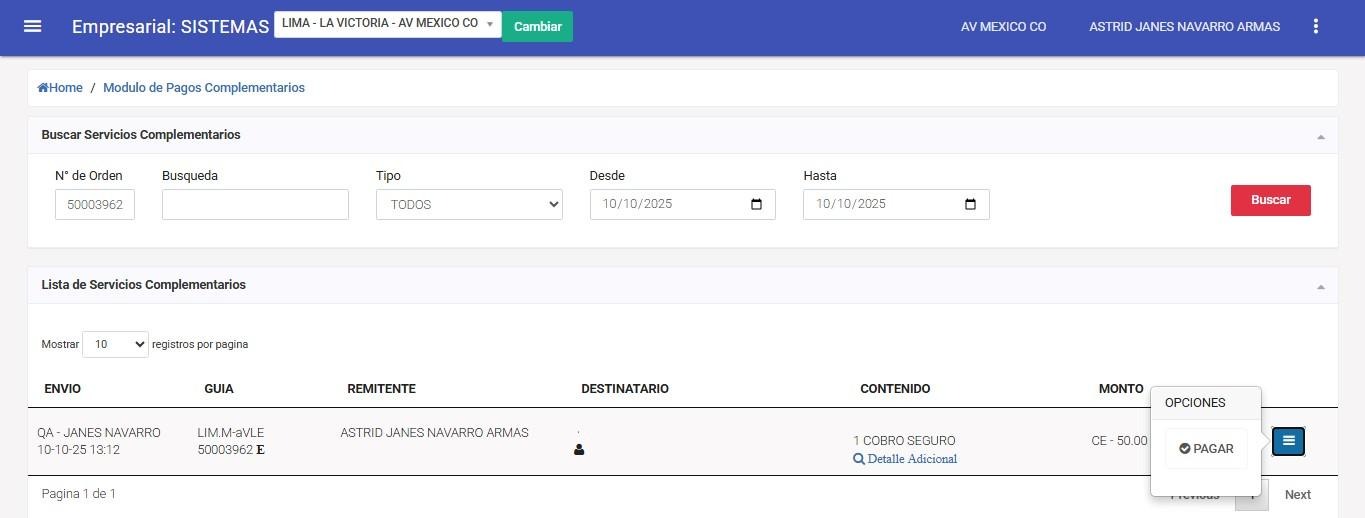Click the Detalle Adicional magnifier icon
The width and height of the screenshot is (1365, 518).
point(859,459)
